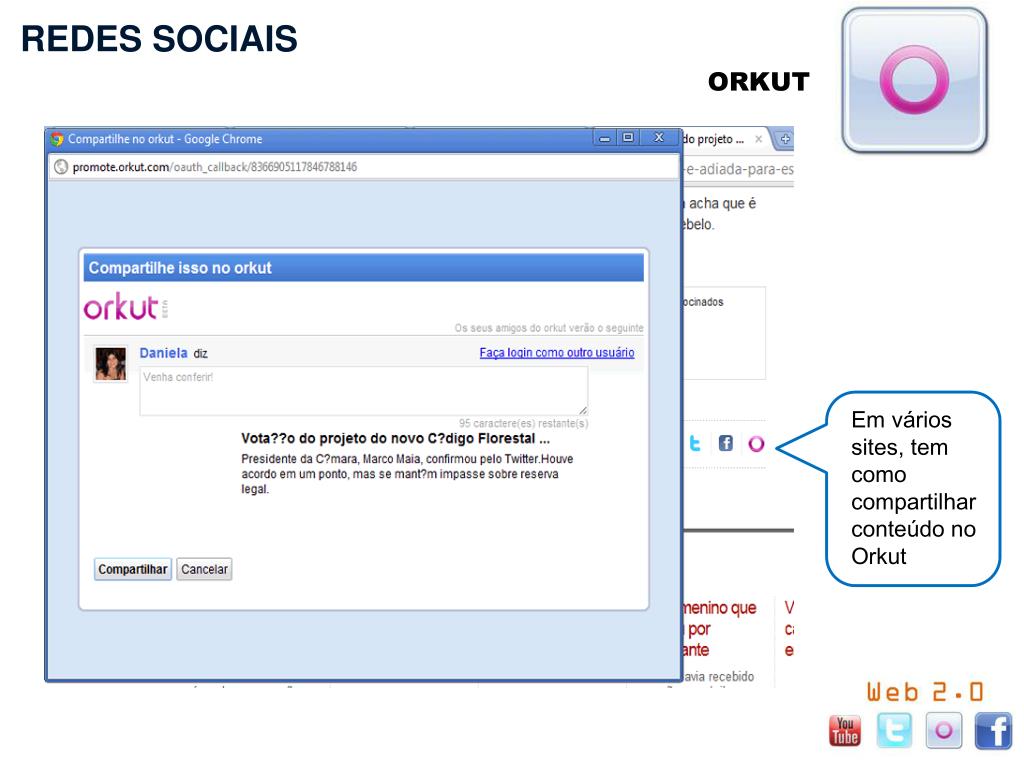Click the small Orkut icon in the slide footer
Viewport: 1024px width, 768px height.
click(x=944, y=730)
